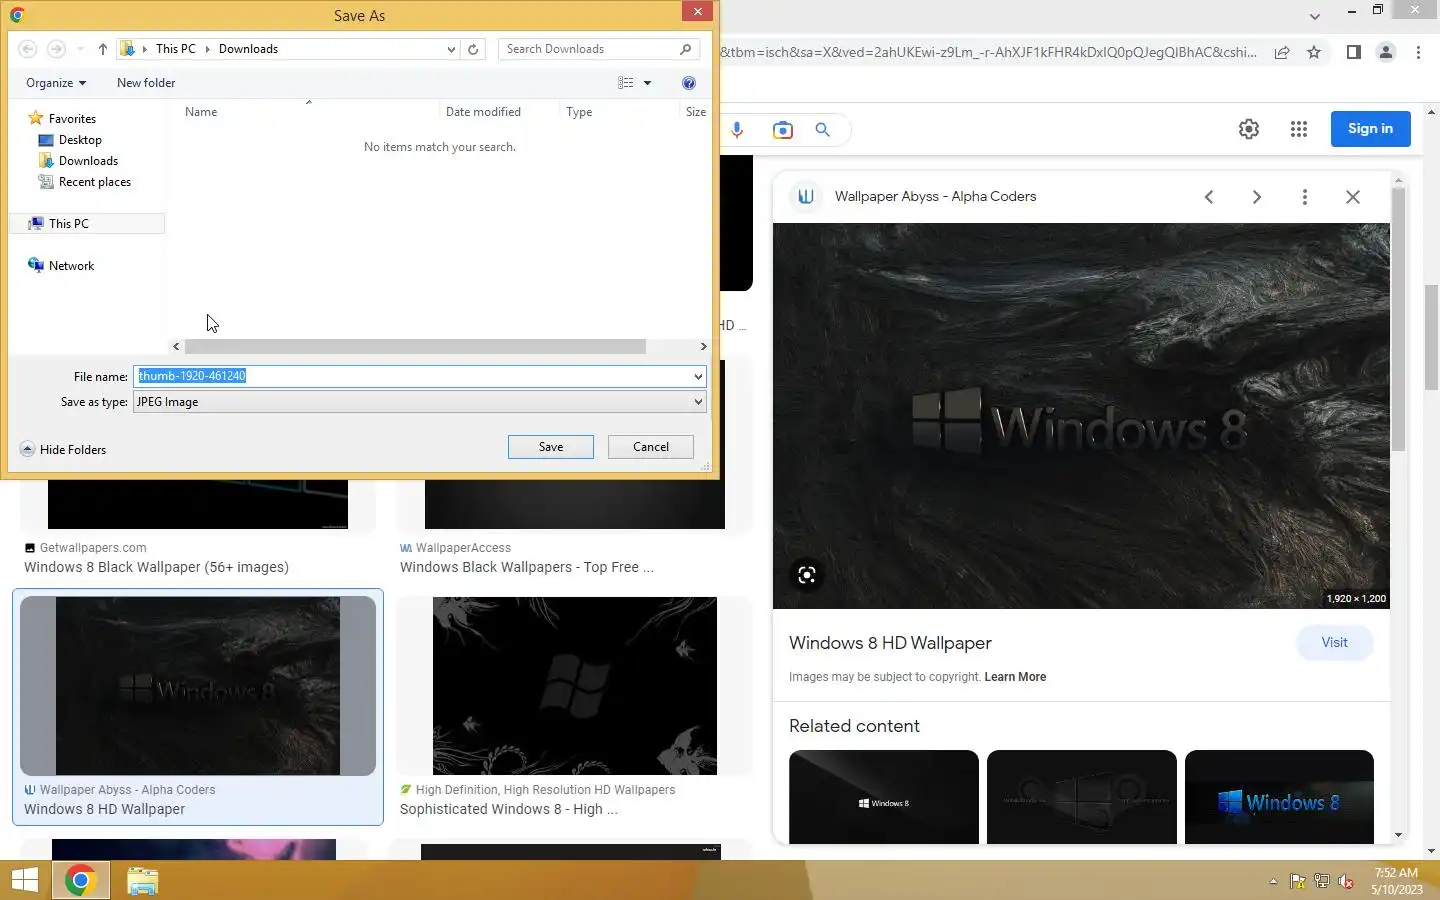Open Google quick settings gear

coord(1249,129)
